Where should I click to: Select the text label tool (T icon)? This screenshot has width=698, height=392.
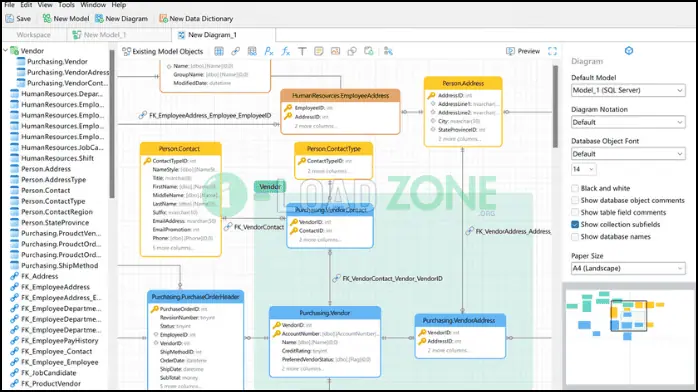(302, 51)
